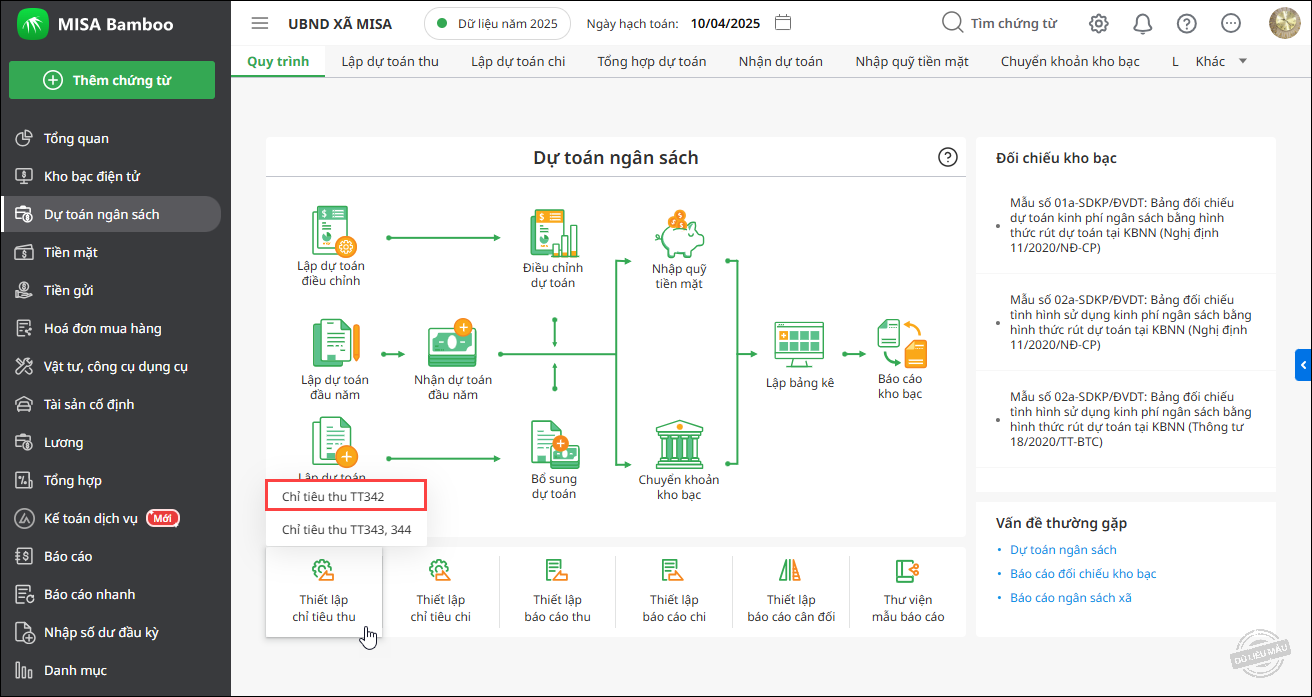Open the Dữ liệu năm 2025 selector

(497, 23)
